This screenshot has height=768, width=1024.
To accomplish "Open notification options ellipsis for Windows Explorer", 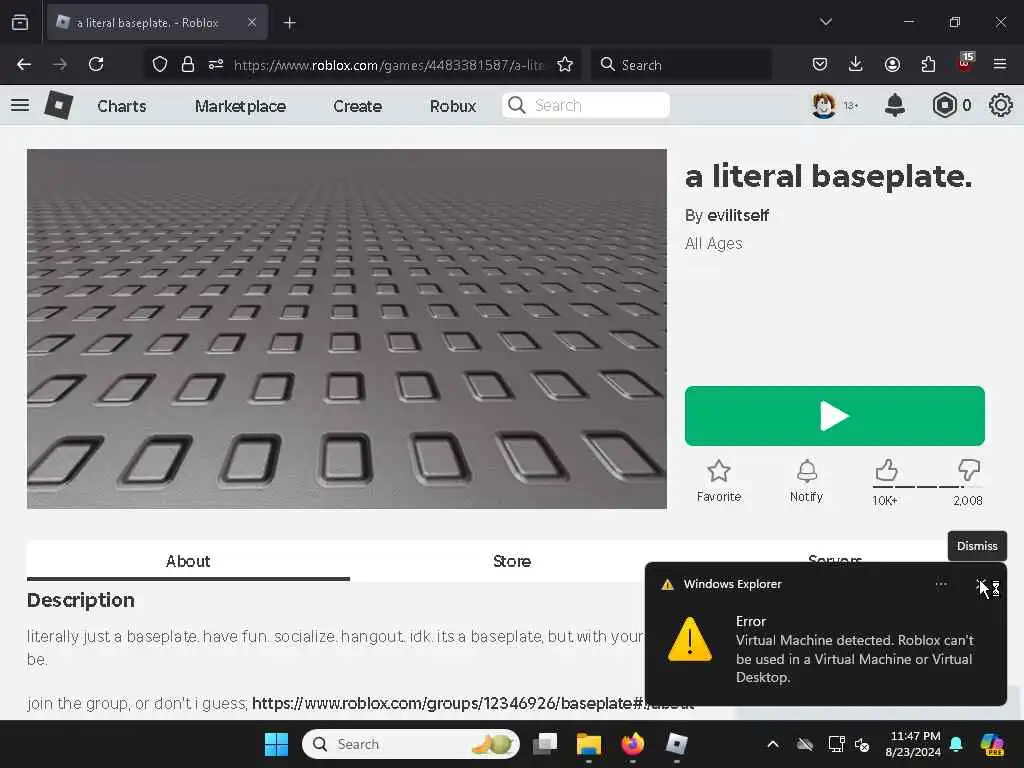I will 941,584.
